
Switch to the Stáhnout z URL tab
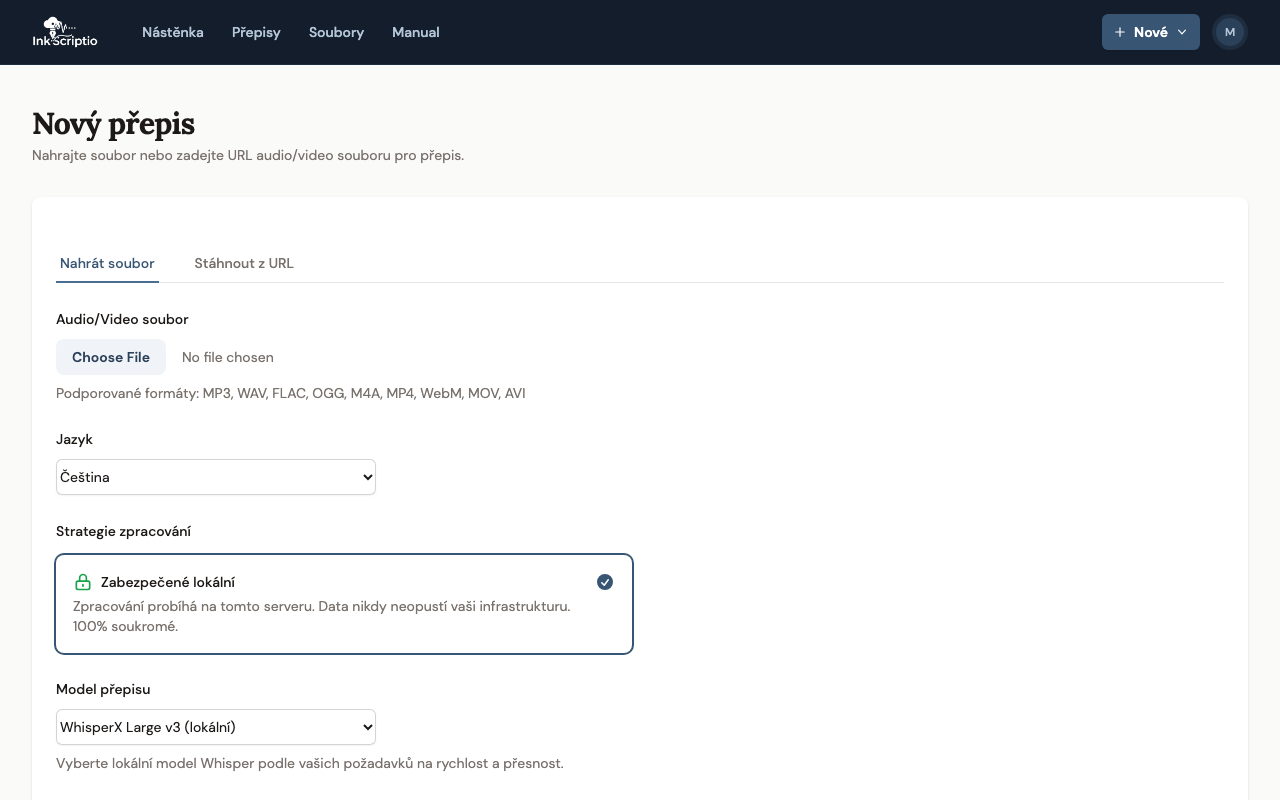(x=244, y=263)
